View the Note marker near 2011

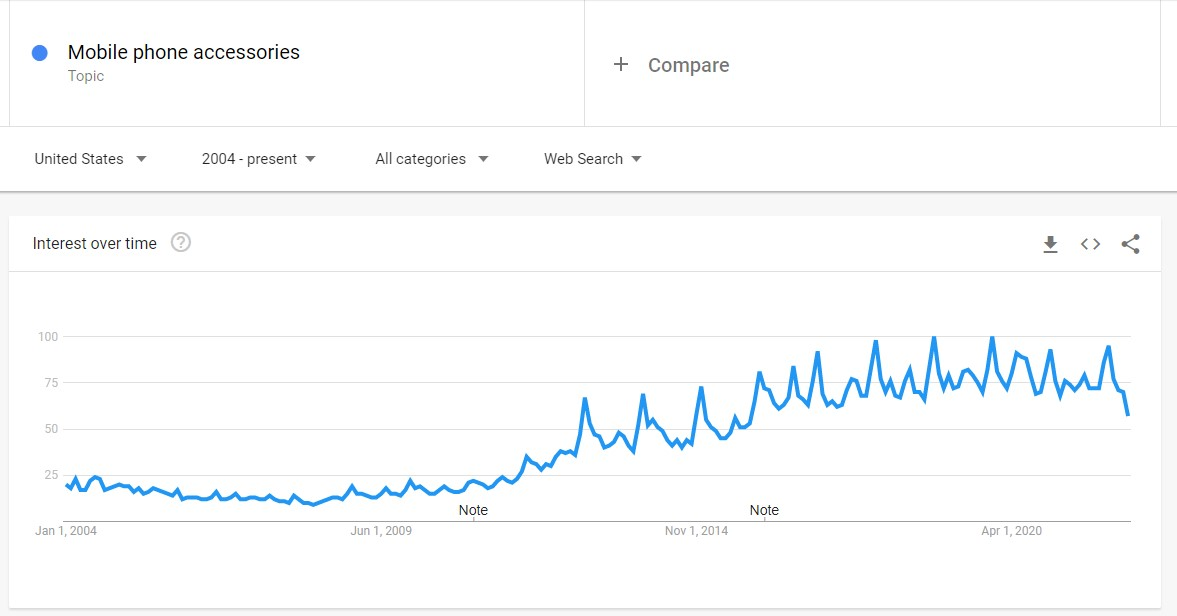[x=473, y=510]
